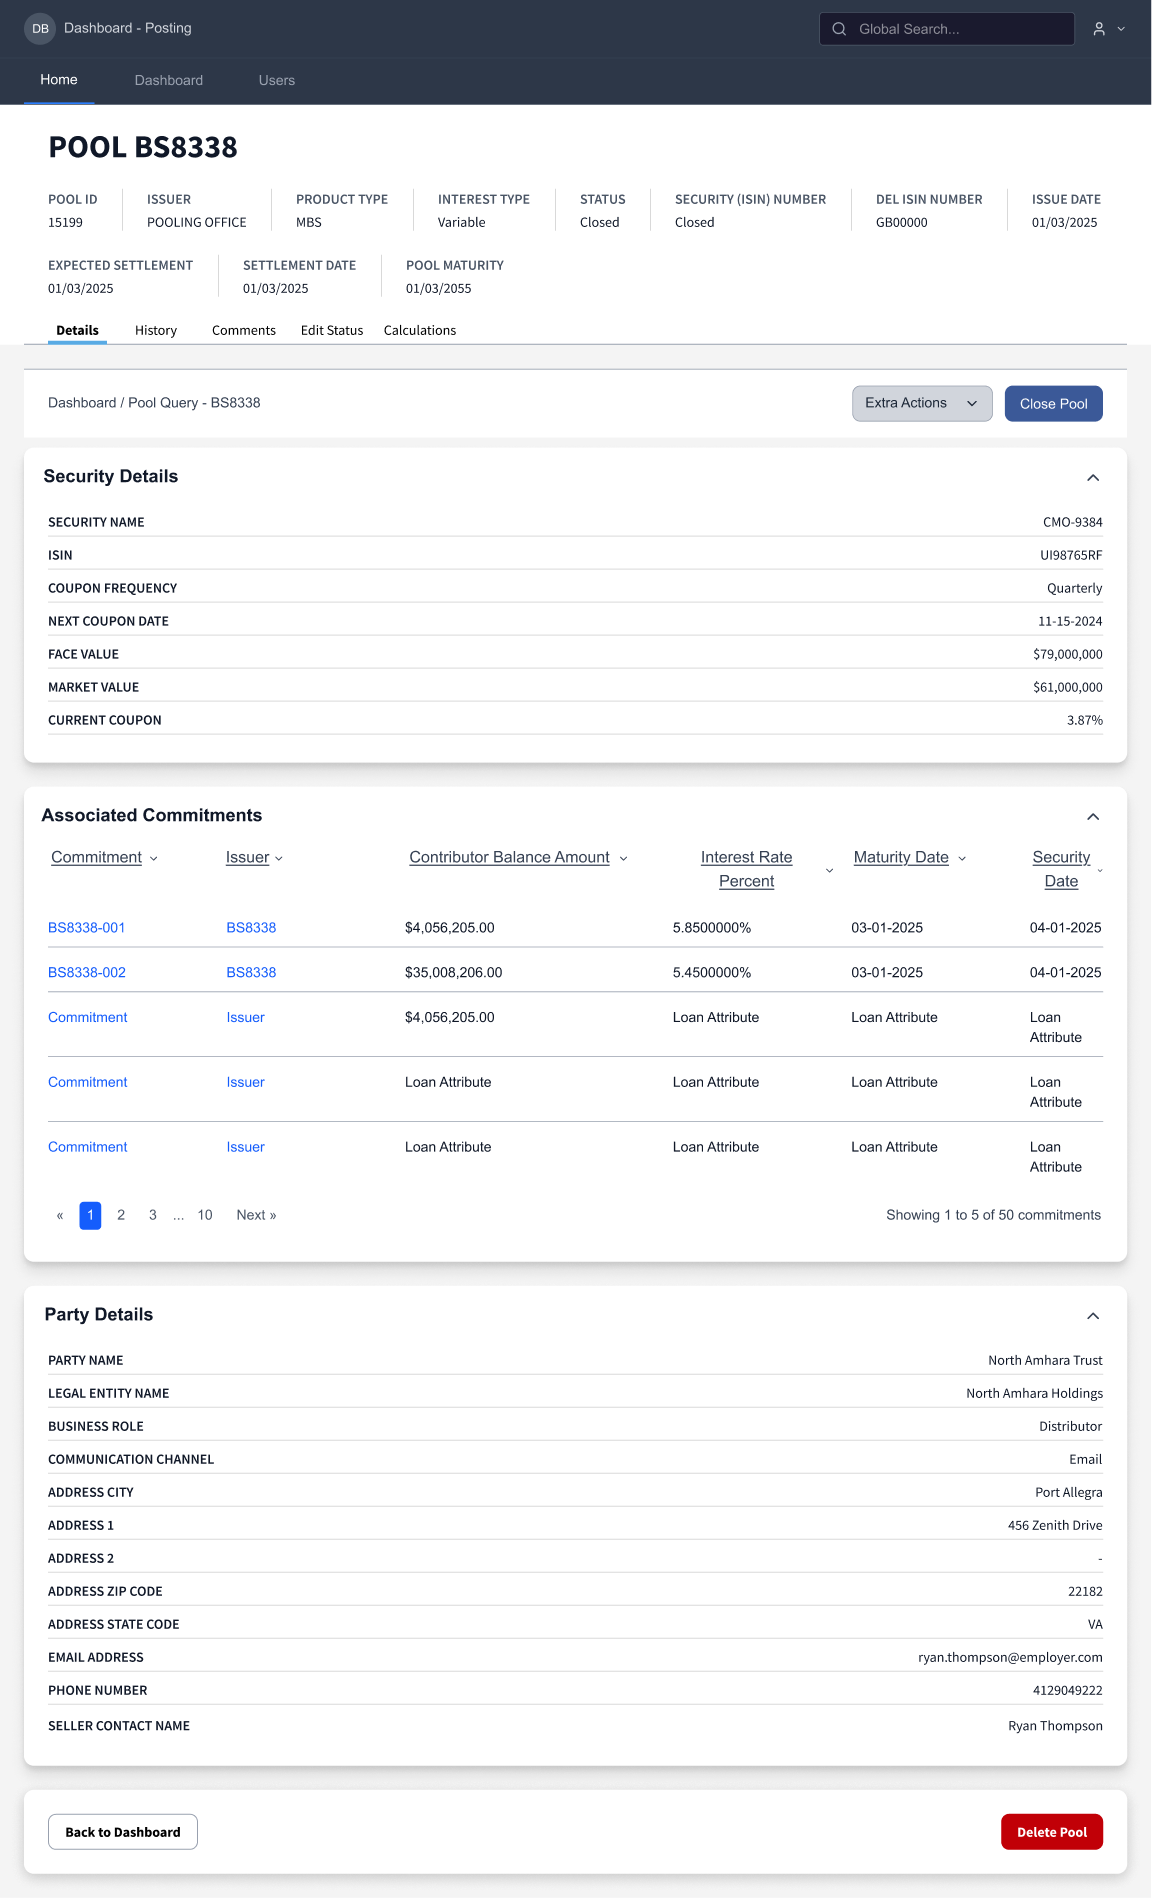Click the DB avatar logo icon

(40, 29)
